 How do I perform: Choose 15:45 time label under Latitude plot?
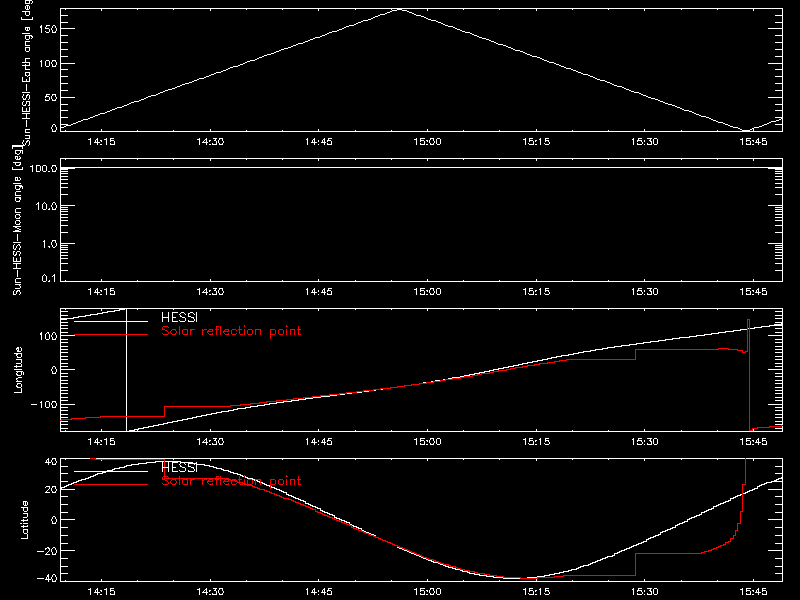click(754, 592)
